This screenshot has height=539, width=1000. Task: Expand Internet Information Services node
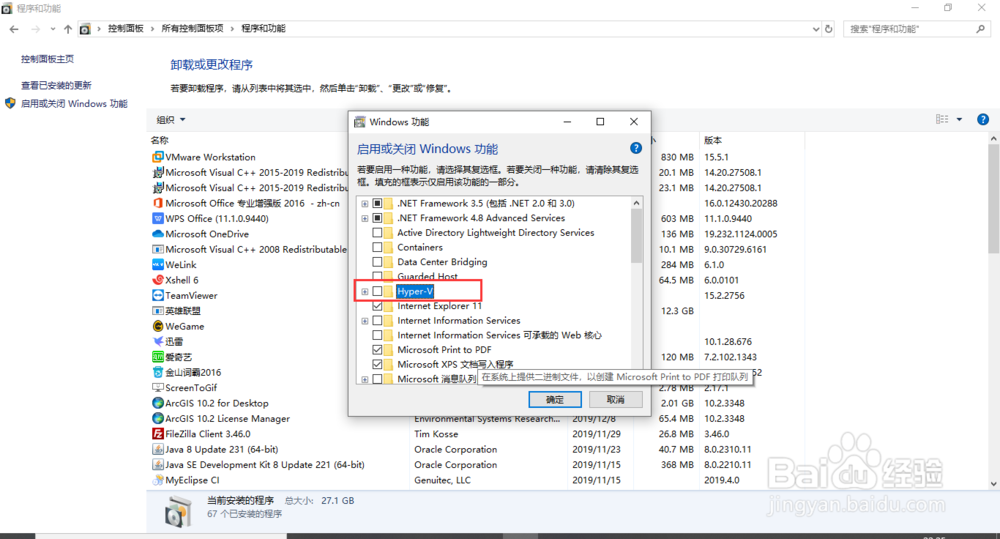365,321
